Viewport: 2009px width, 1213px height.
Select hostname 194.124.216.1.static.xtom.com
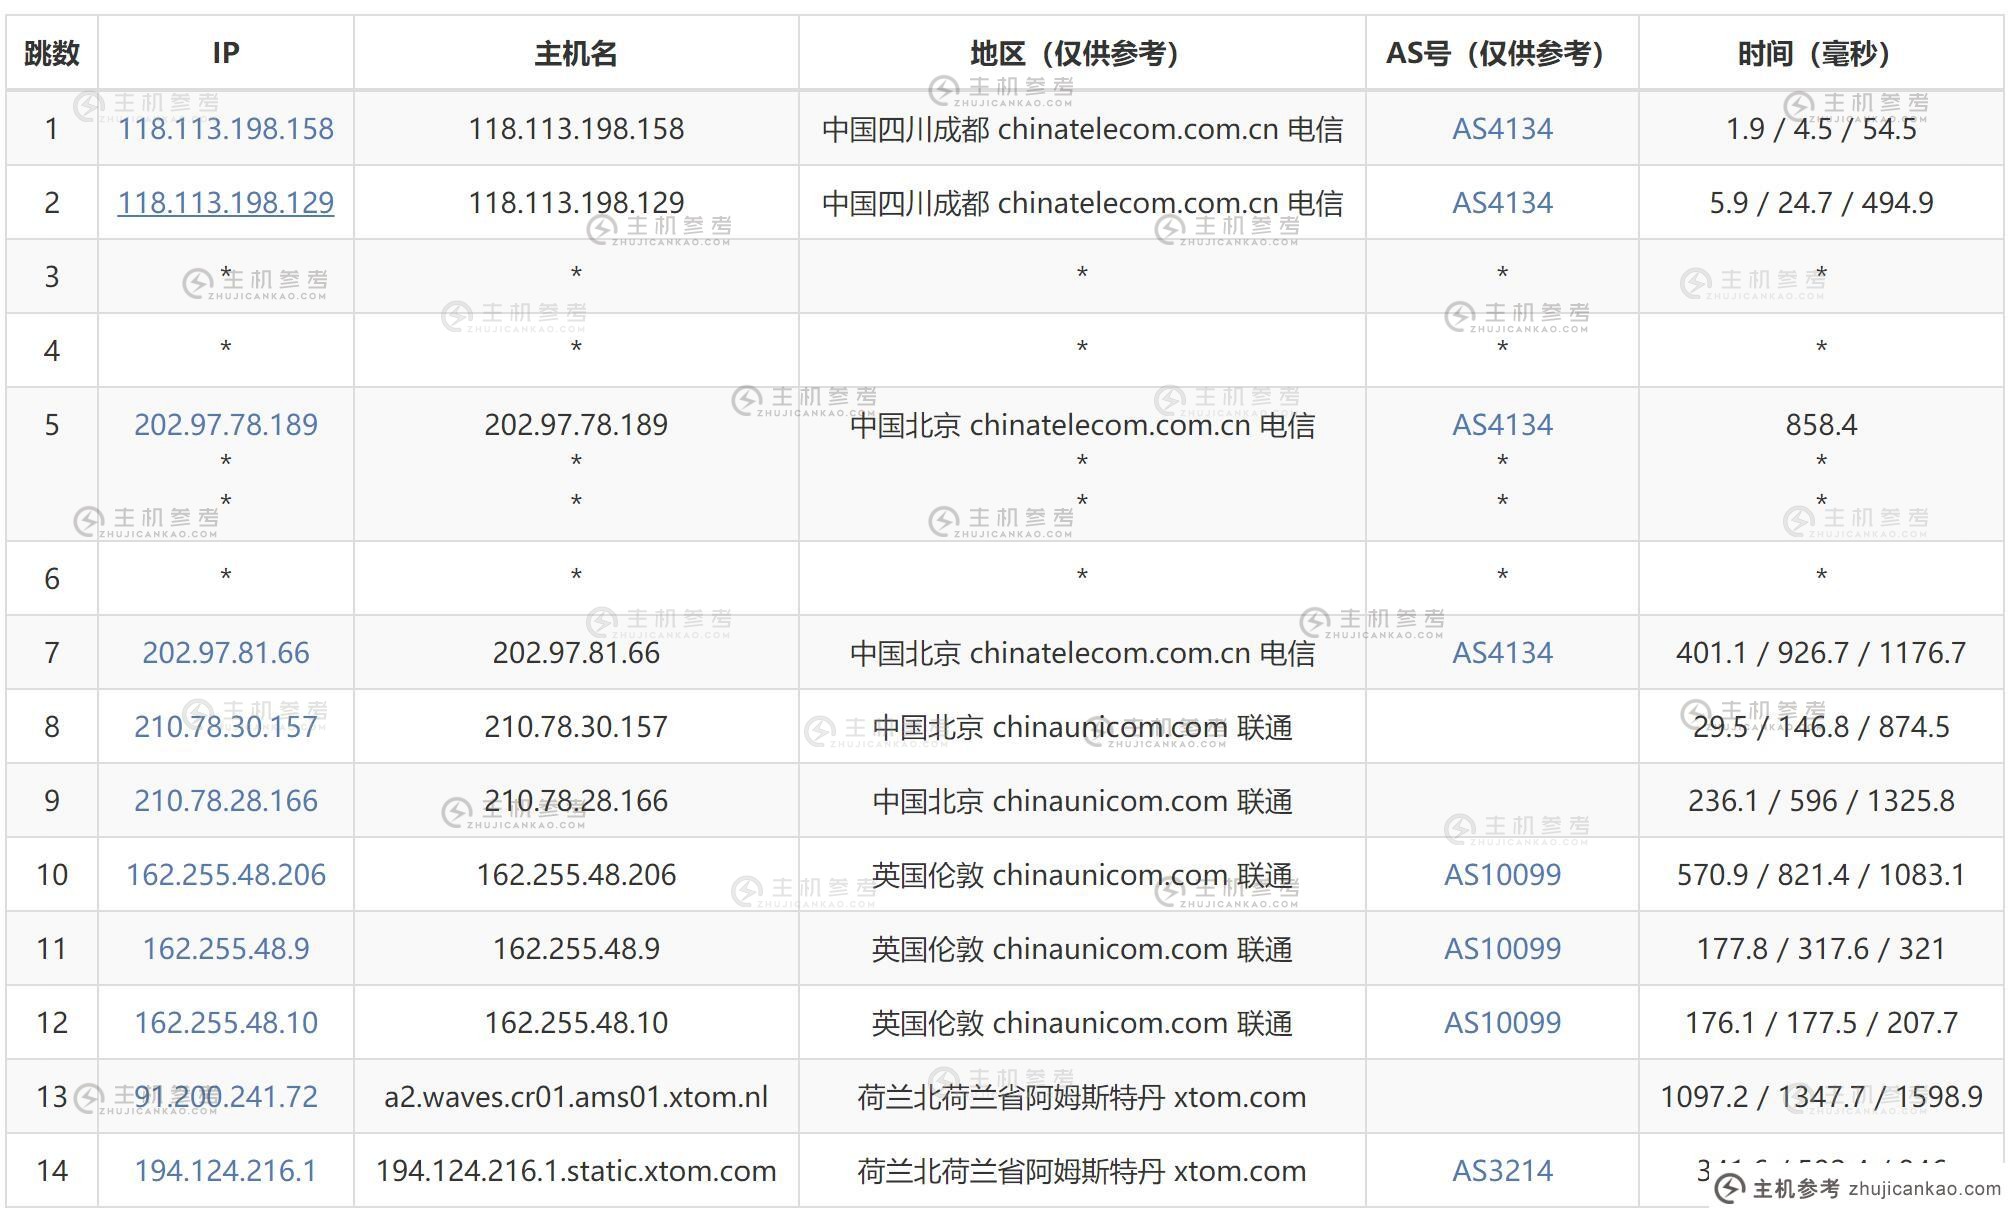click(x=576, y=1171)
